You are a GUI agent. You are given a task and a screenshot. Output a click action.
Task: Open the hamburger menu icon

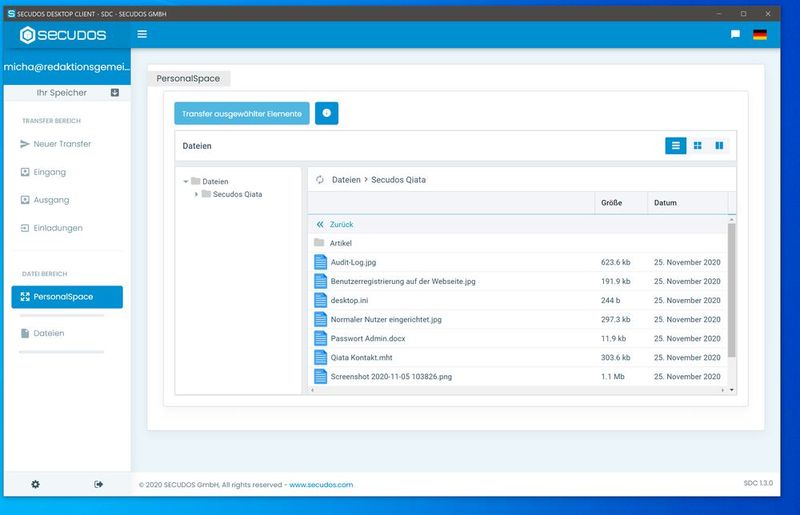click(x=142, y=34)
